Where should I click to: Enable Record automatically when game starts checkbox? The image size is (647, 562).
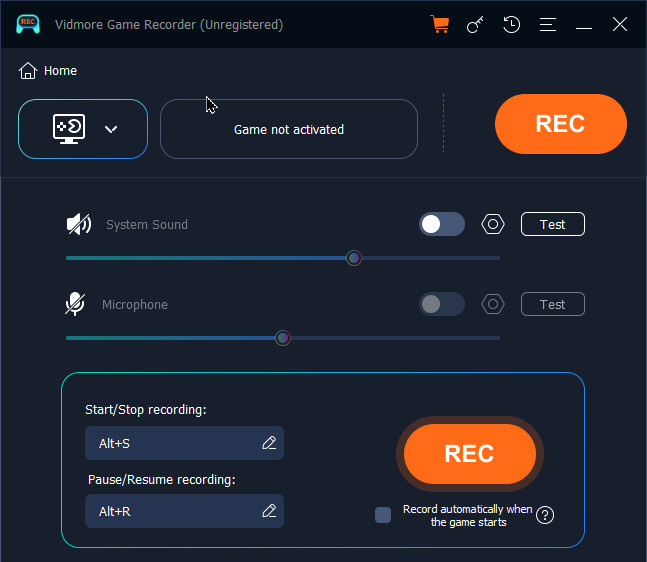pos(383,515)
